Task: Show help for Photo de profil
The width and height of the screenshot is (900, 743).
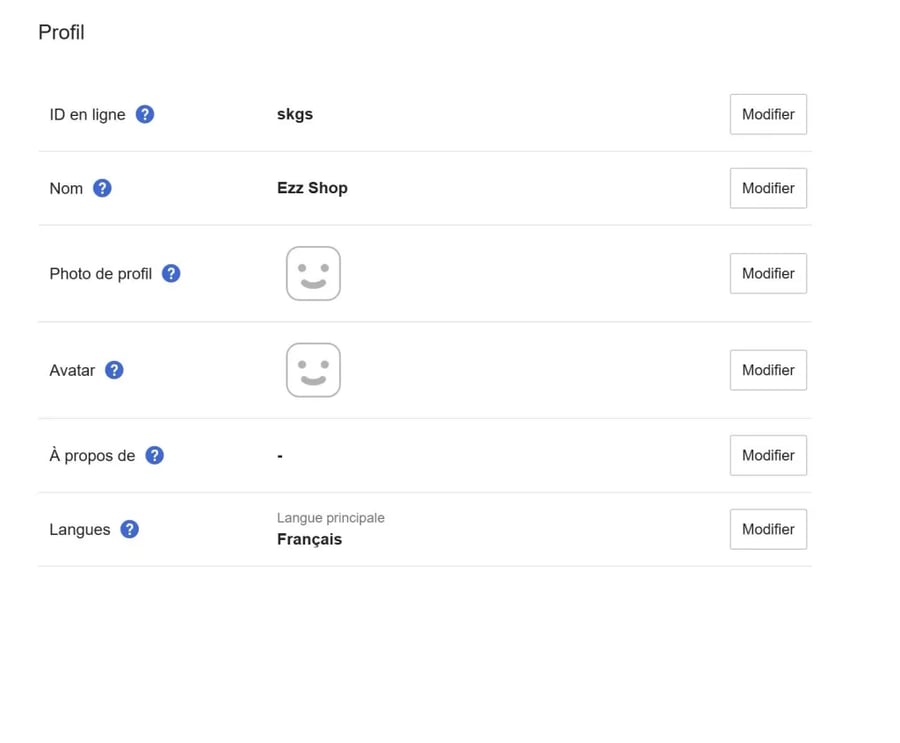Action: tap(171, 273)
